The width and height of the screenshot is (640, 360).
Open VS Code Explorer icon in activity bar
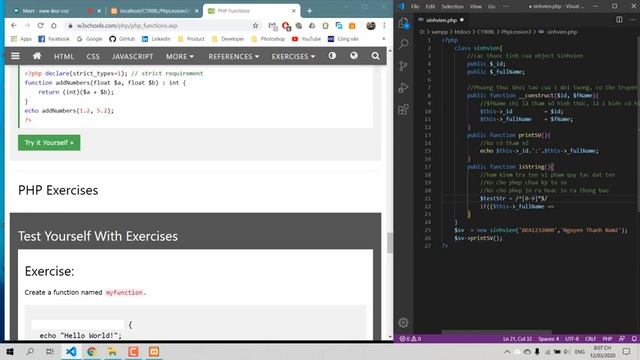(404, 23)
